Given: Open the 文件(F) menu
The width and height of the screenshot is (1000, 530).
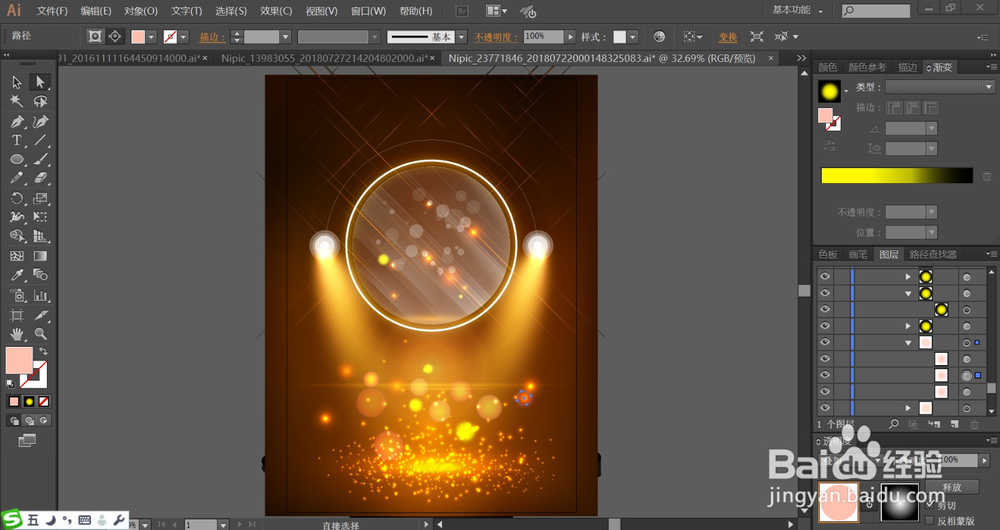Looking at the screenshot, I should [52, 11].
